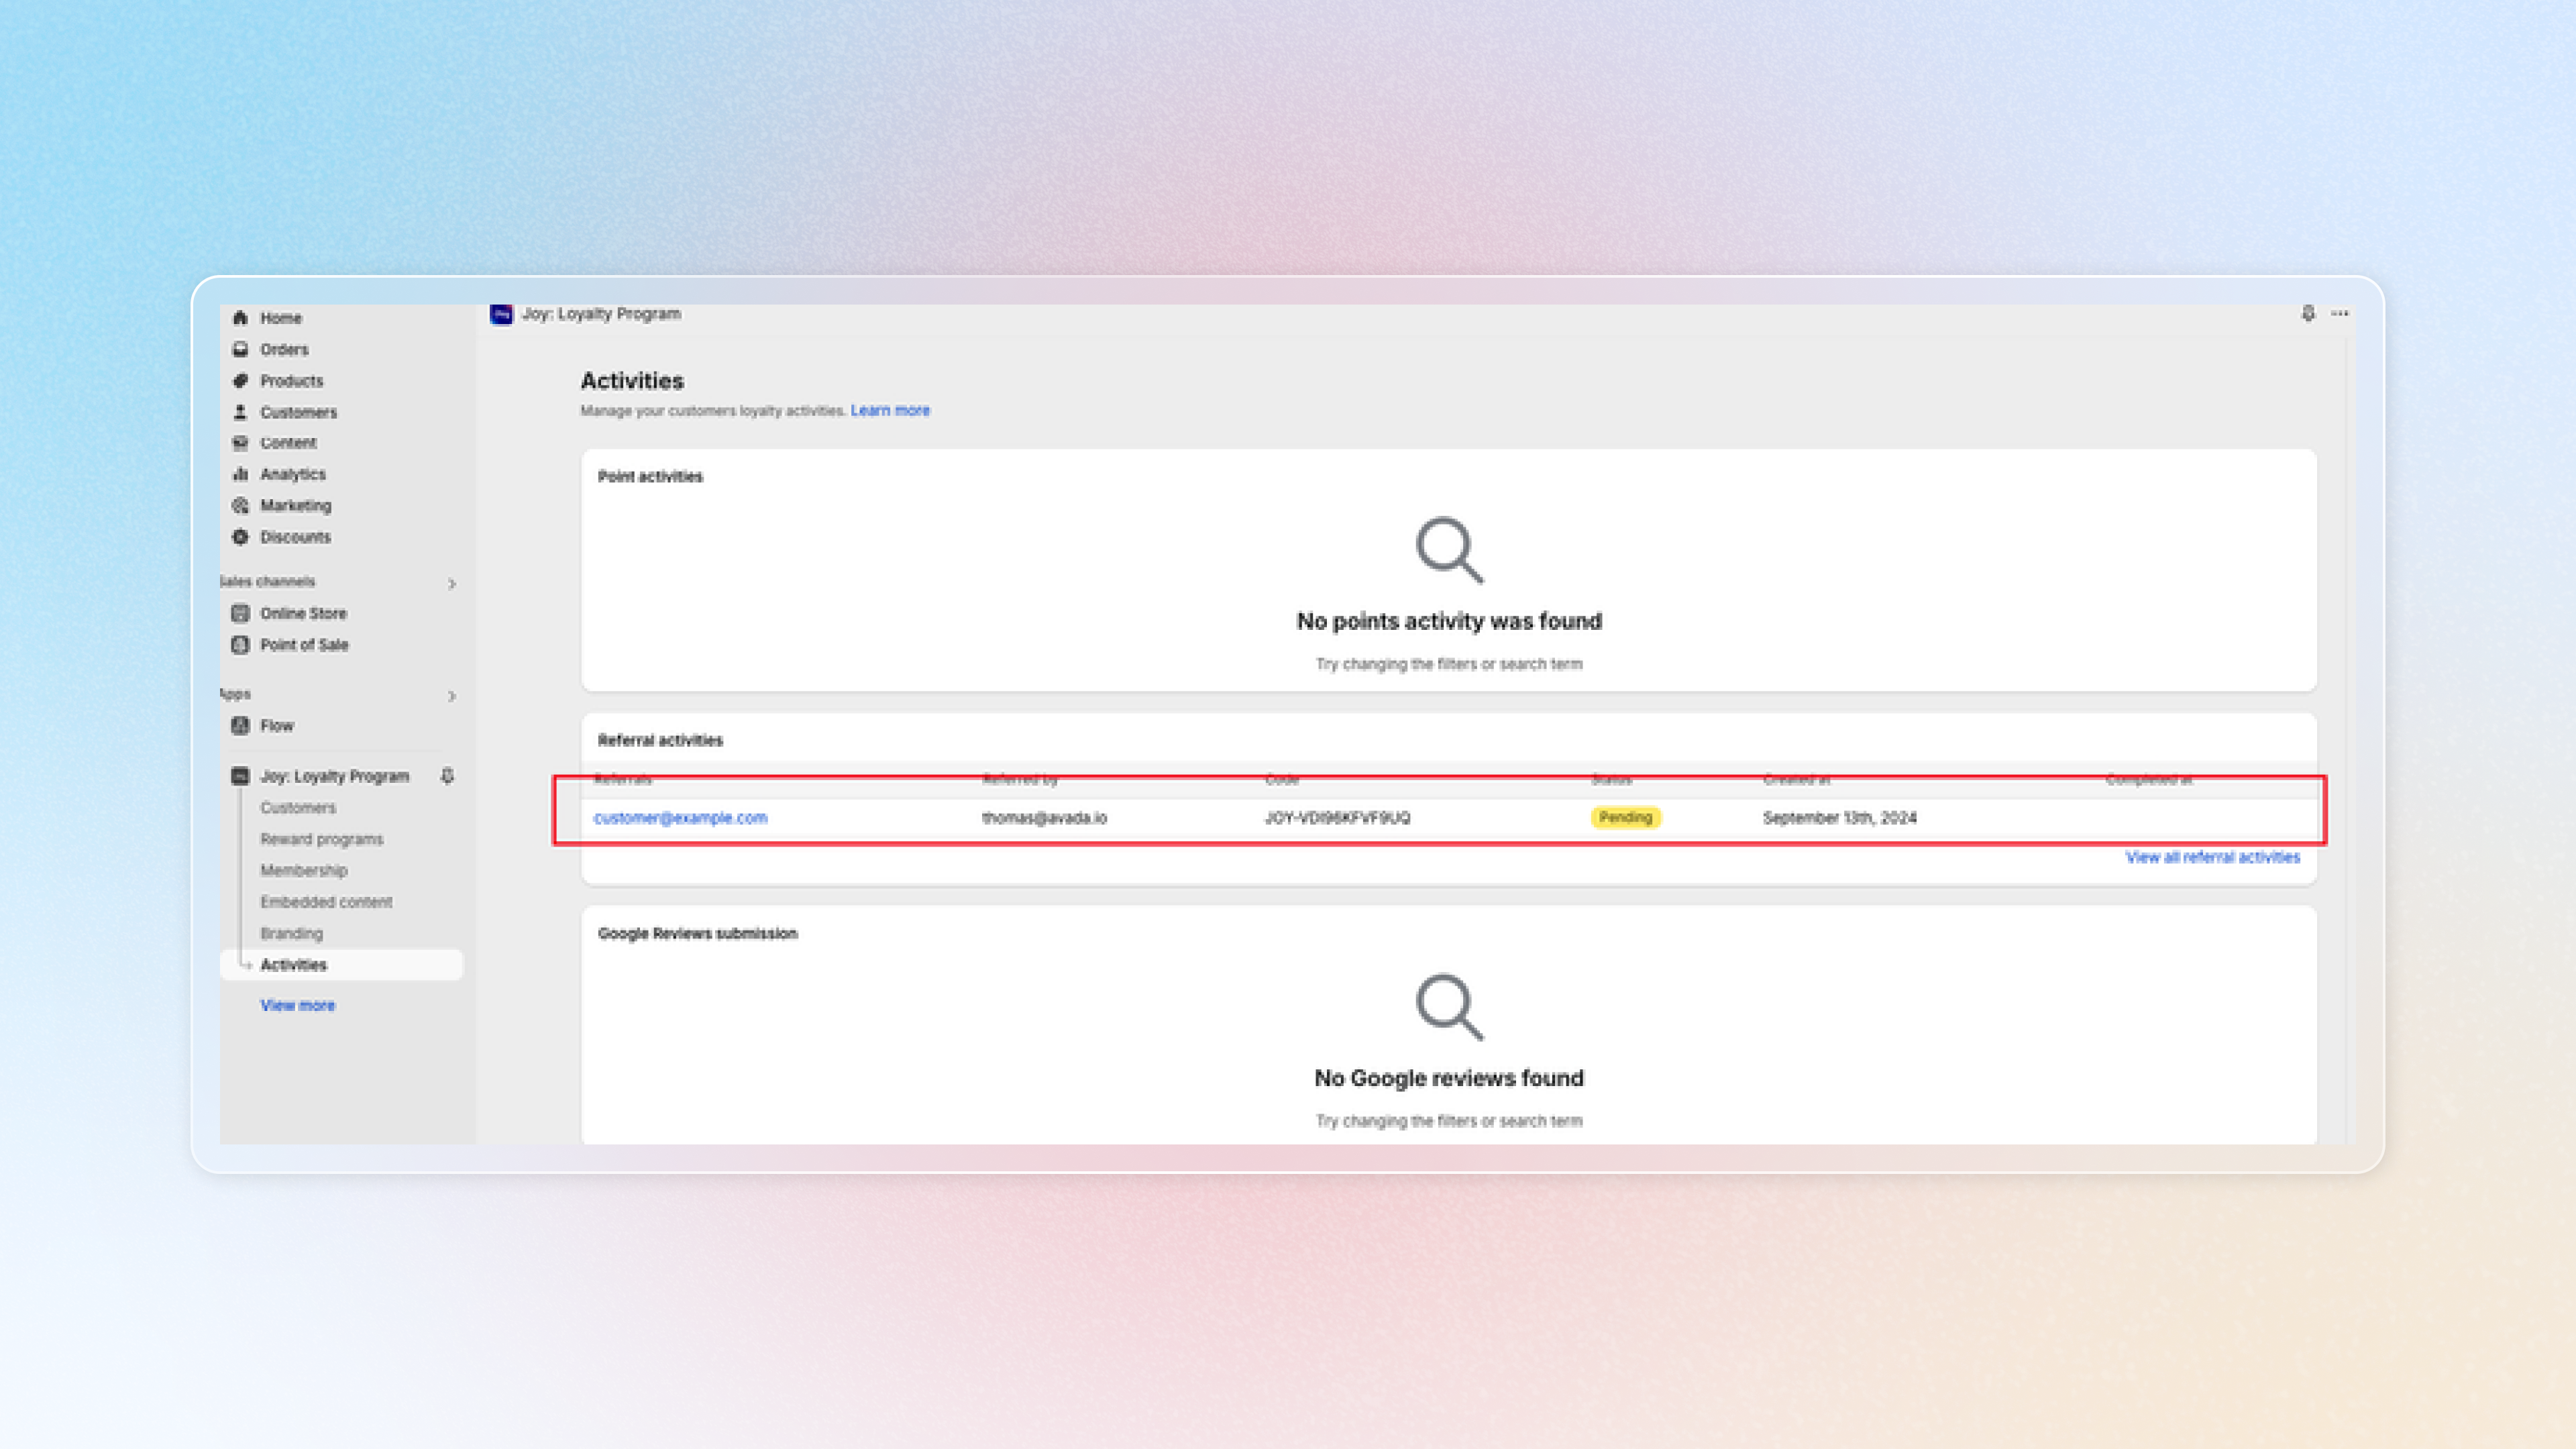Image resolution: width=2576 pixels, height=1449 pixels.
Task: Click View all referral activities link
Action: pos(2212,857)
